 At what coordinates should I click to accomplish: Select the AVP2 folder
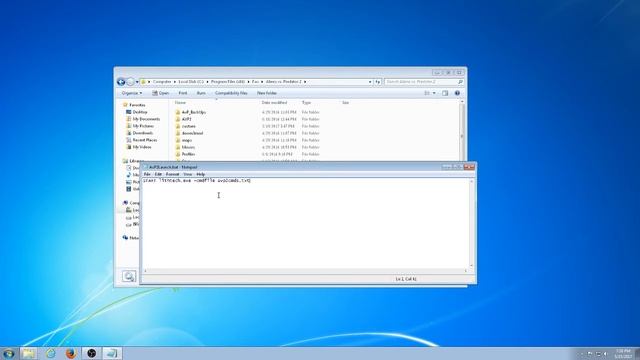[187, 119]
